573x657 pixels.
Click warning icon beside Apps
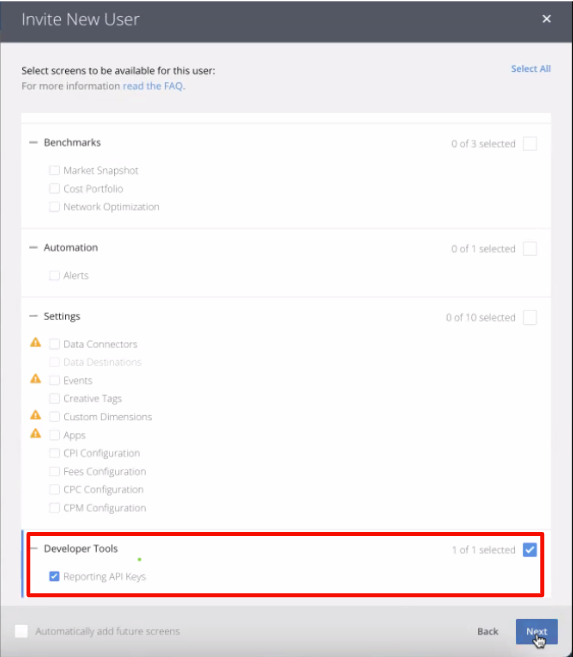36,433
